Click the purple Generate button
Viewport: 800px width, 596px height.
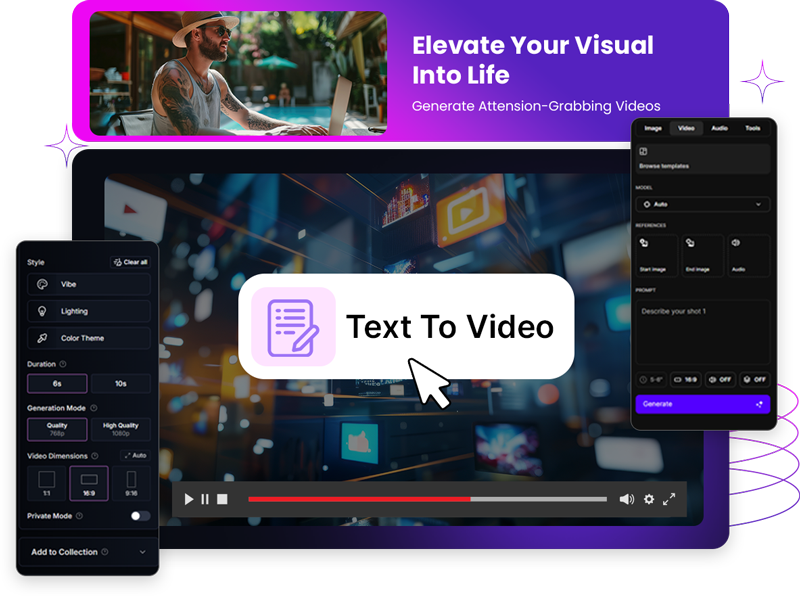pos(703,404)
